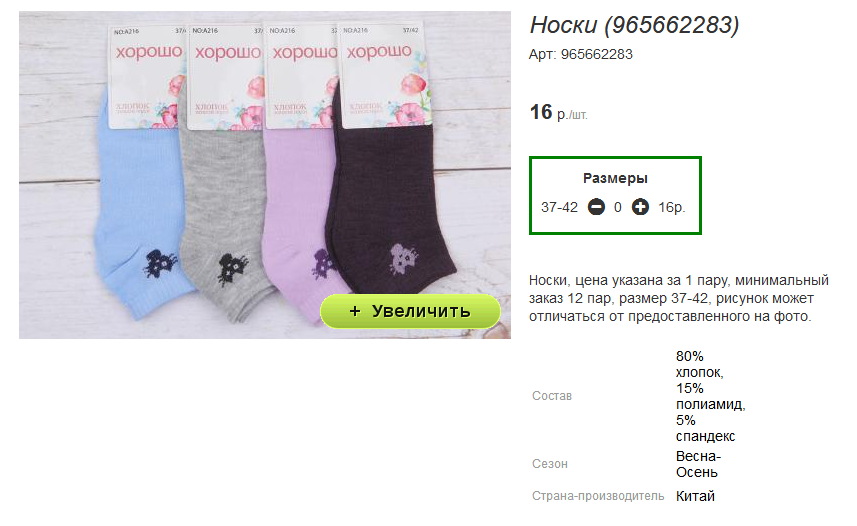Click the quantity value 0 between steppers

618,207
